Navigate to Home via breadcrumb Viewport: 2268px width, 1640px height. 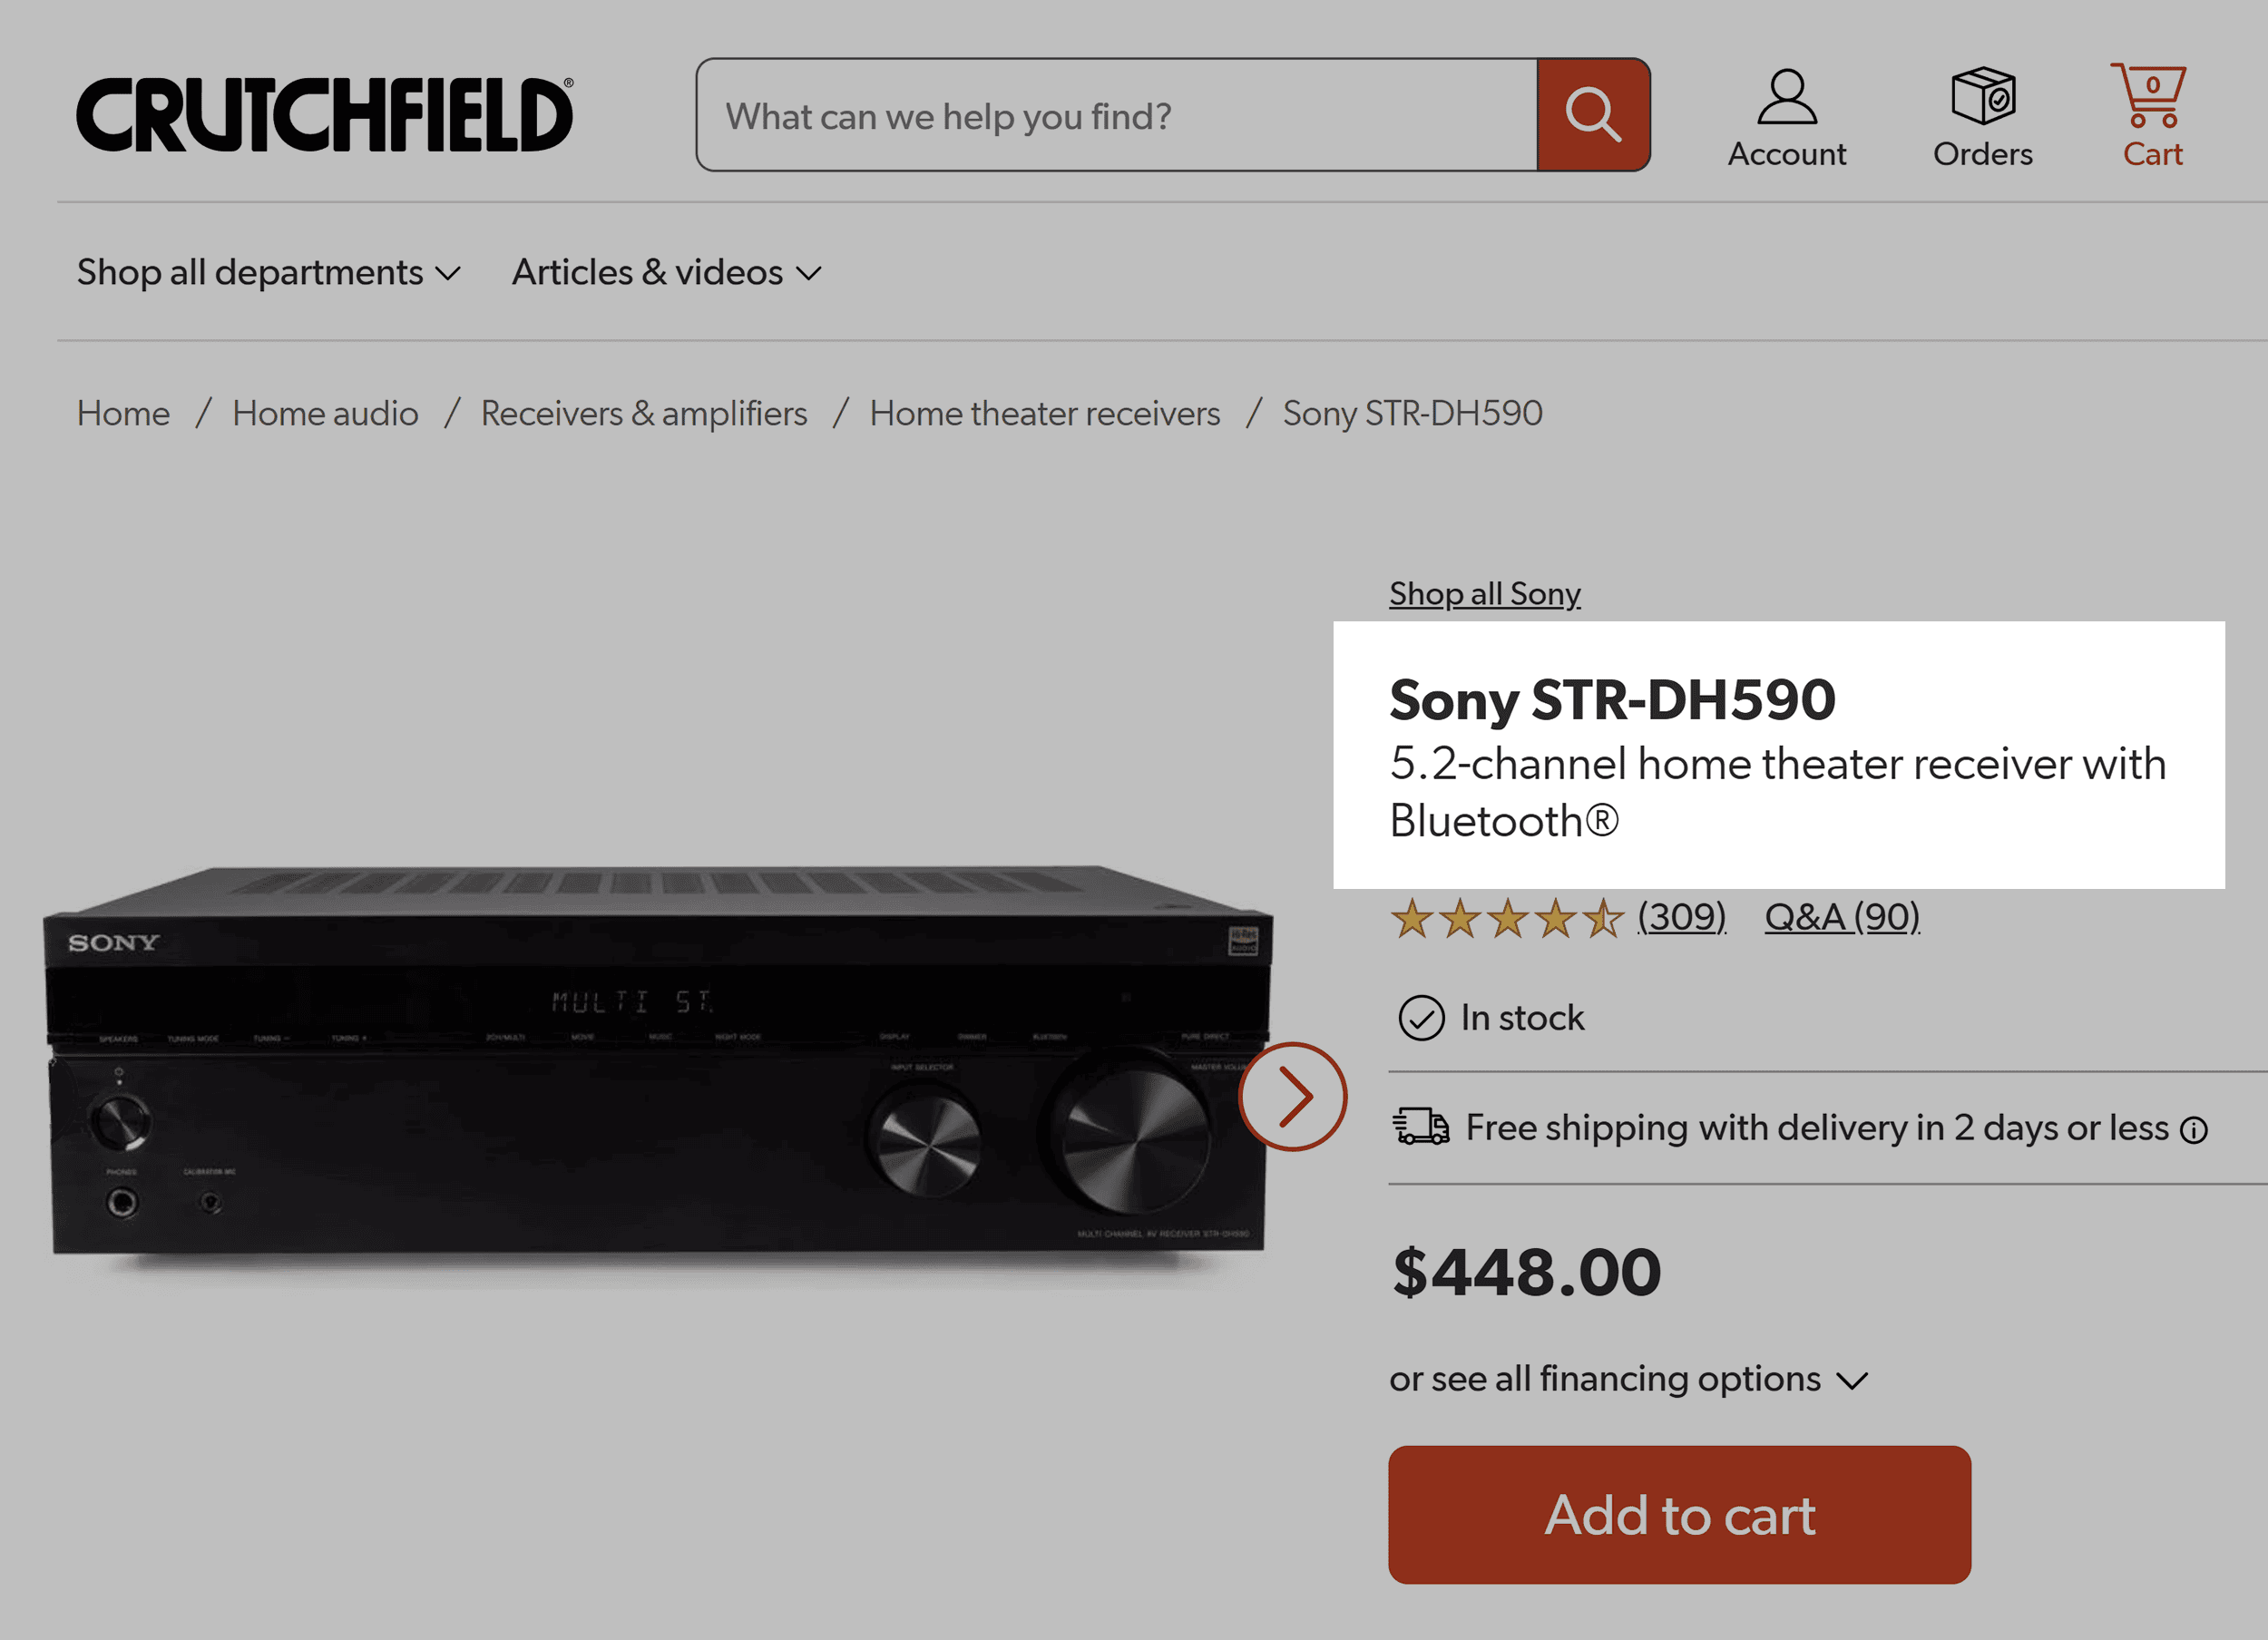pos(123,413)
